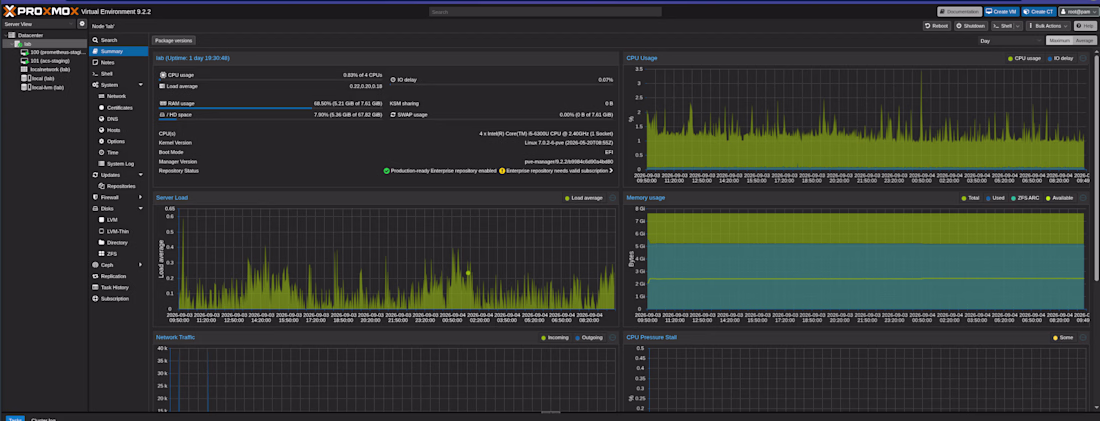Open the Documentation button

pos(960,11)
